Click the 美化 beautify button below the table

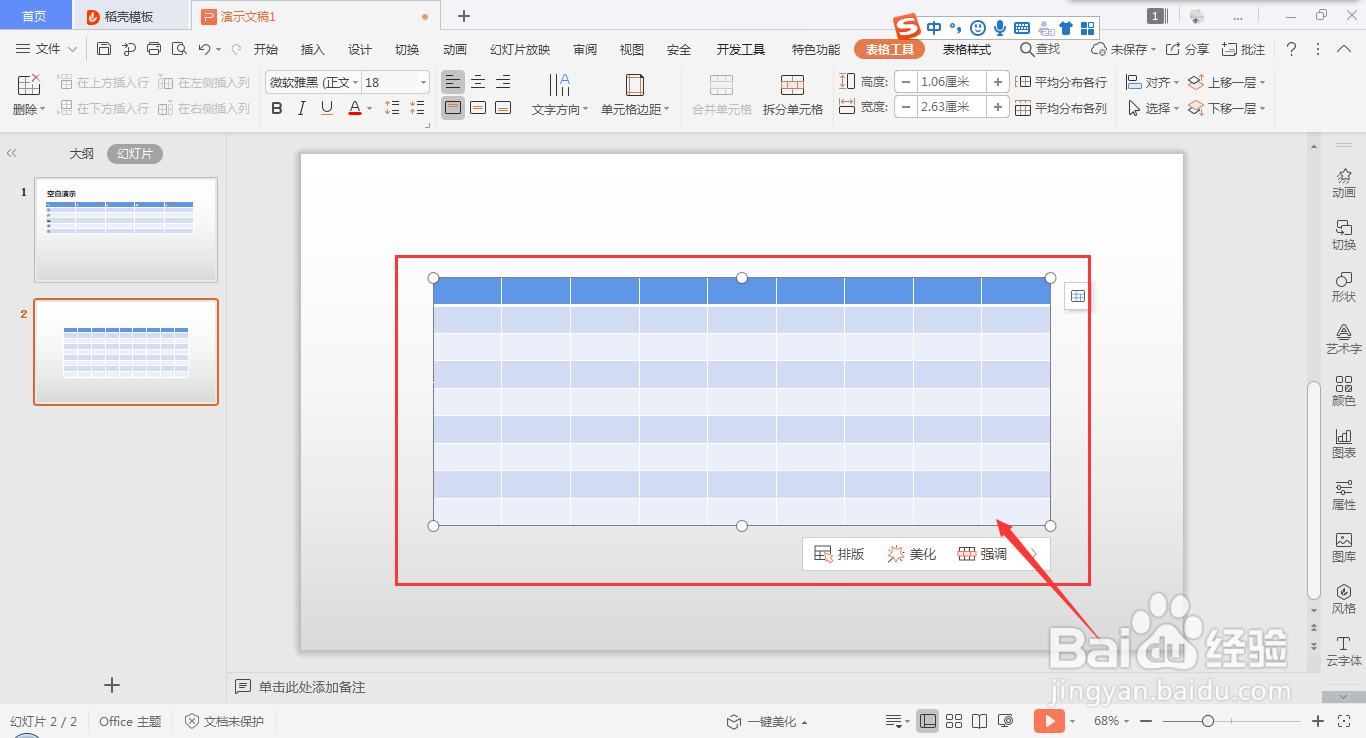(x=911, y=553)
